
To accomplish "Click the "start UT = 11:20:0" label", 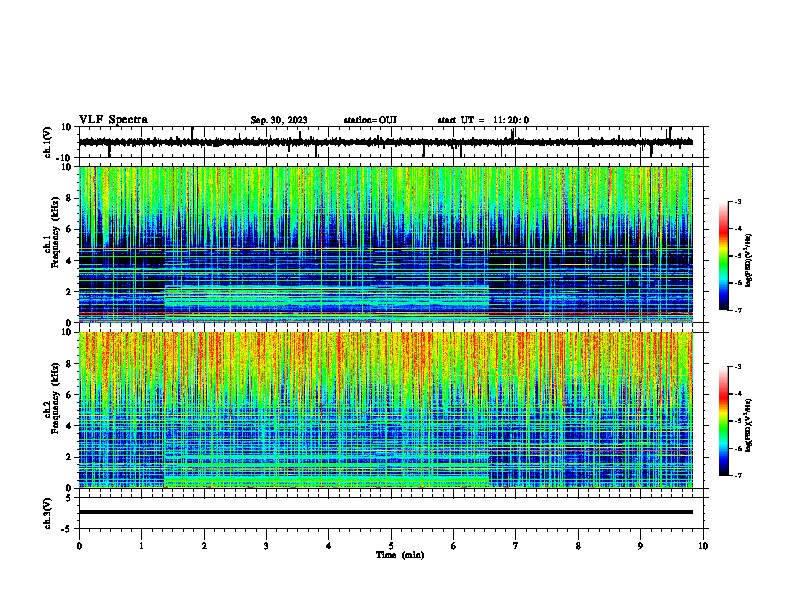I will (x=483, y=120).
